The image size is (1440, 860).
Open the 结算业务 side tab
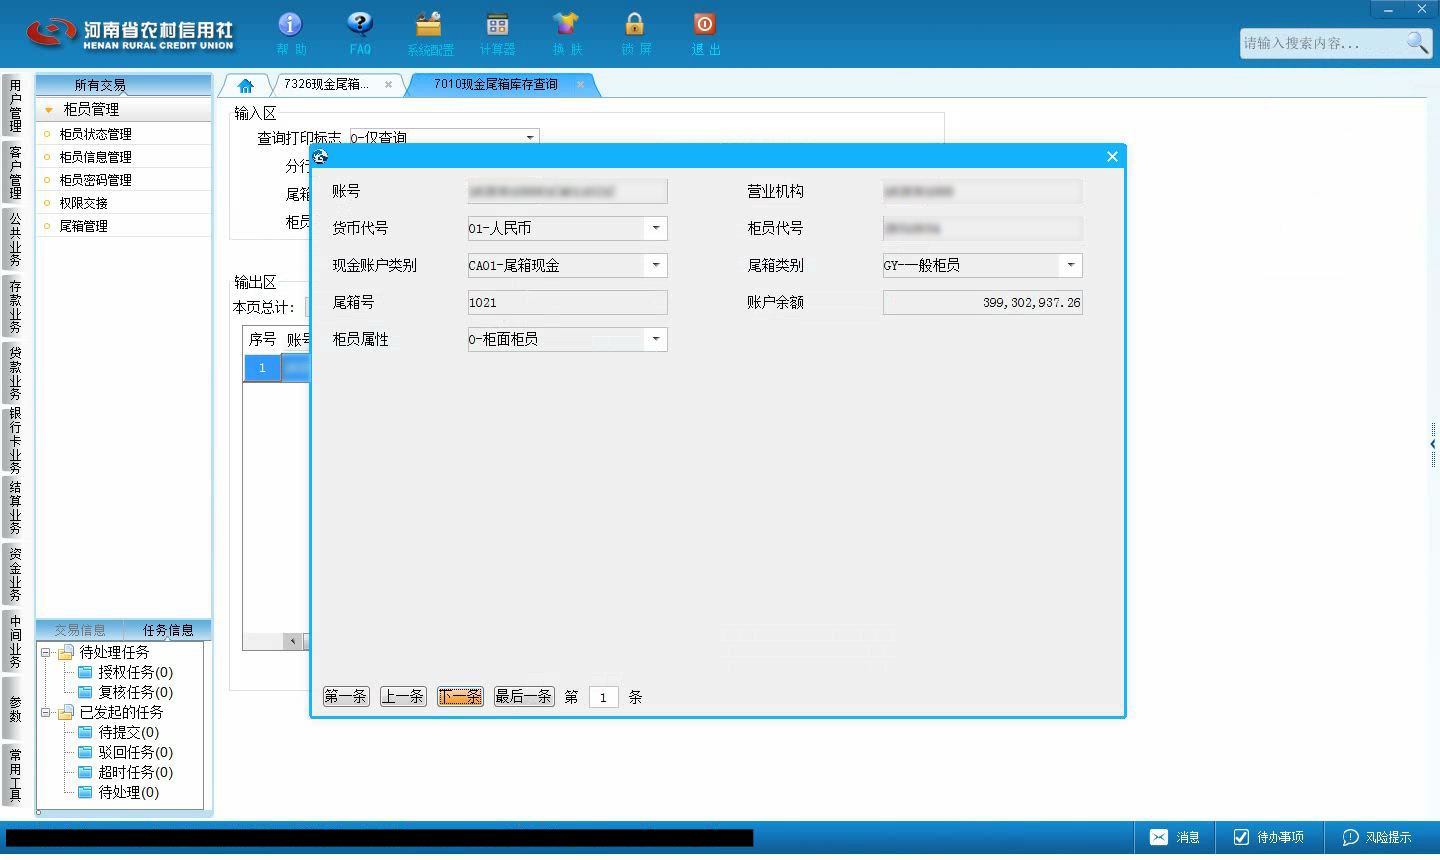[x=15, y=508]
